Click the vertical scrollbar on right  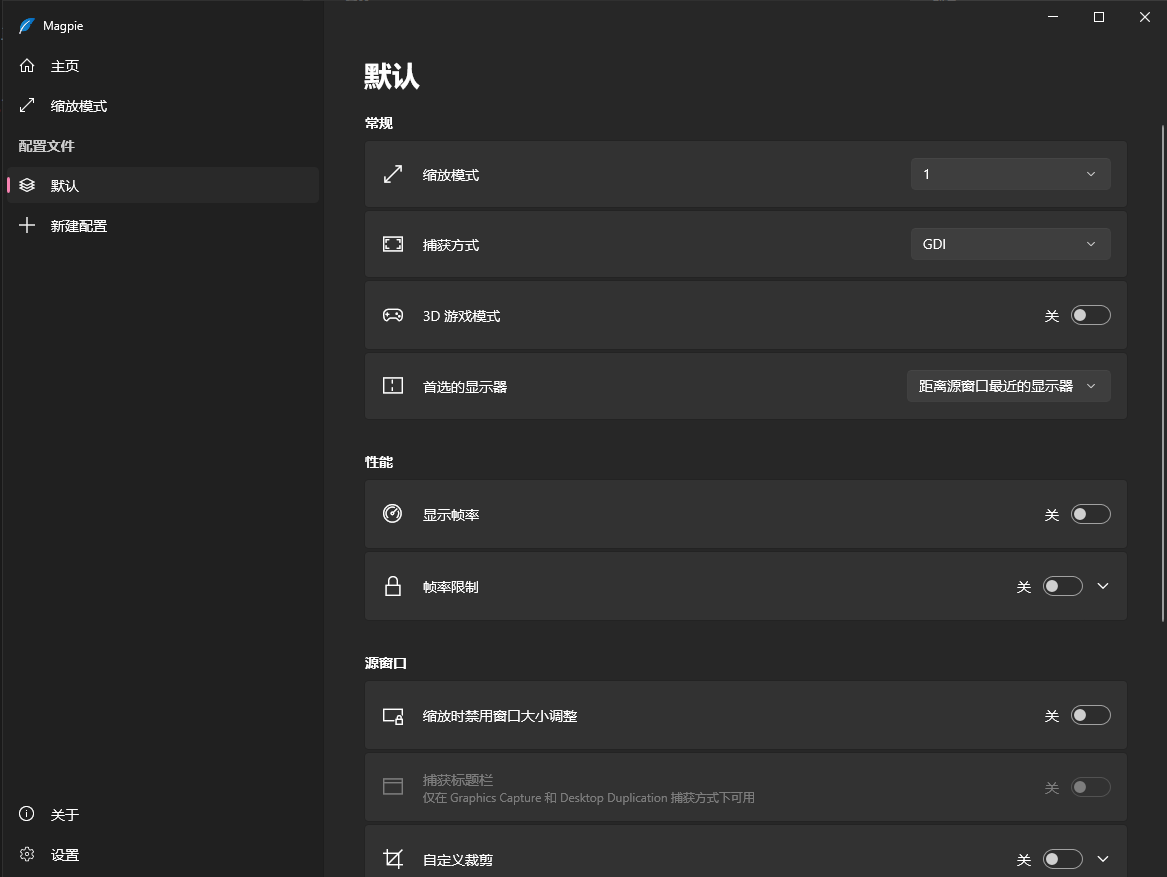1163,372
